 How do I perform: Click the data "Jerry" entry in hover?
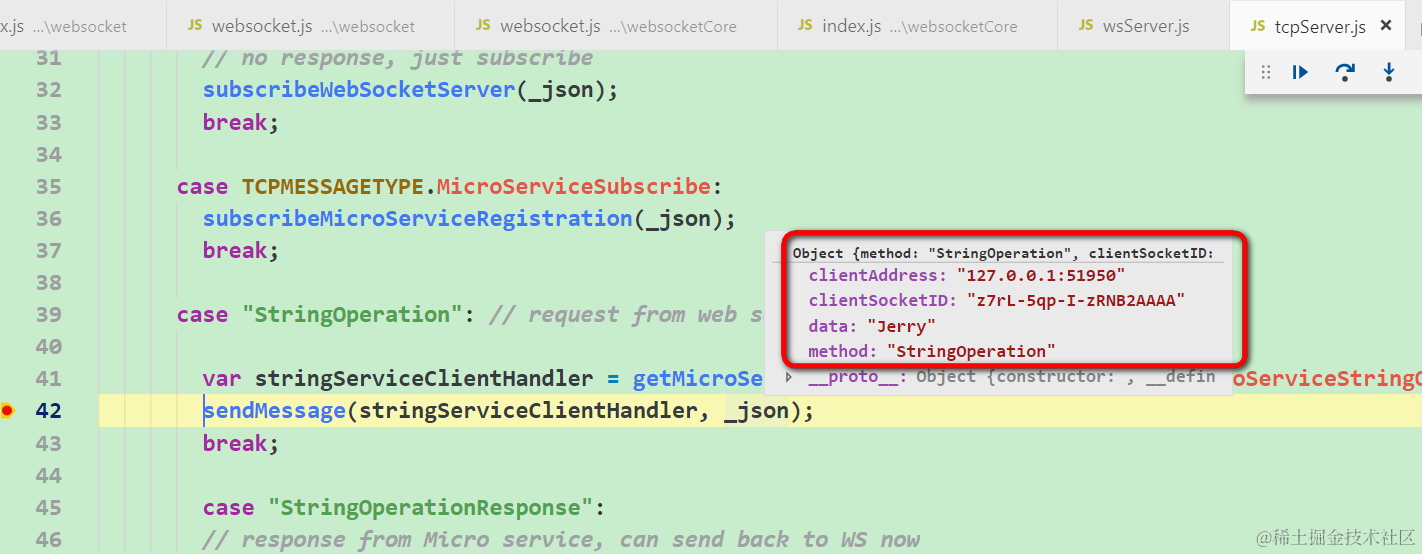click(x=873, y=326)
